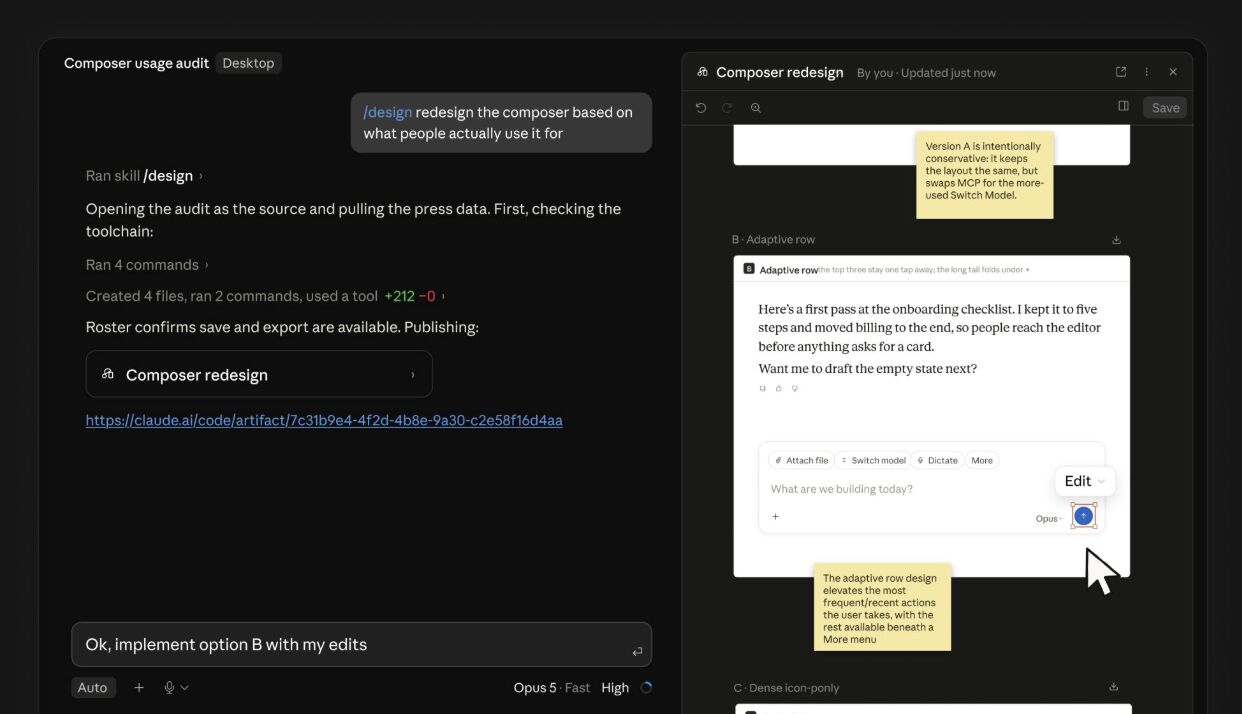The image size is (1242, 714).
Task: Click the What are we building today field
Action: pyautogui.click(x=841, y=489)
